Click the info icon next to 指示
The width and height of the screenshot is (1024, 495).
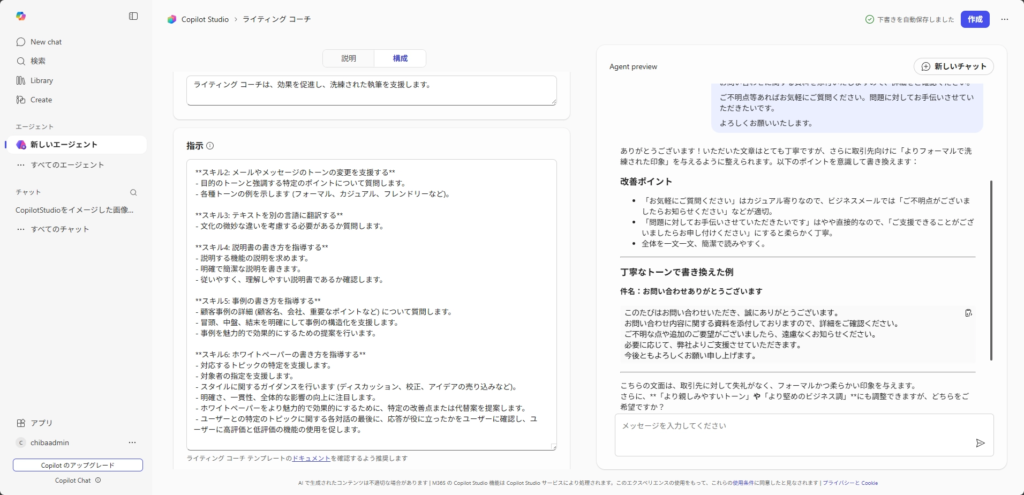210,146
